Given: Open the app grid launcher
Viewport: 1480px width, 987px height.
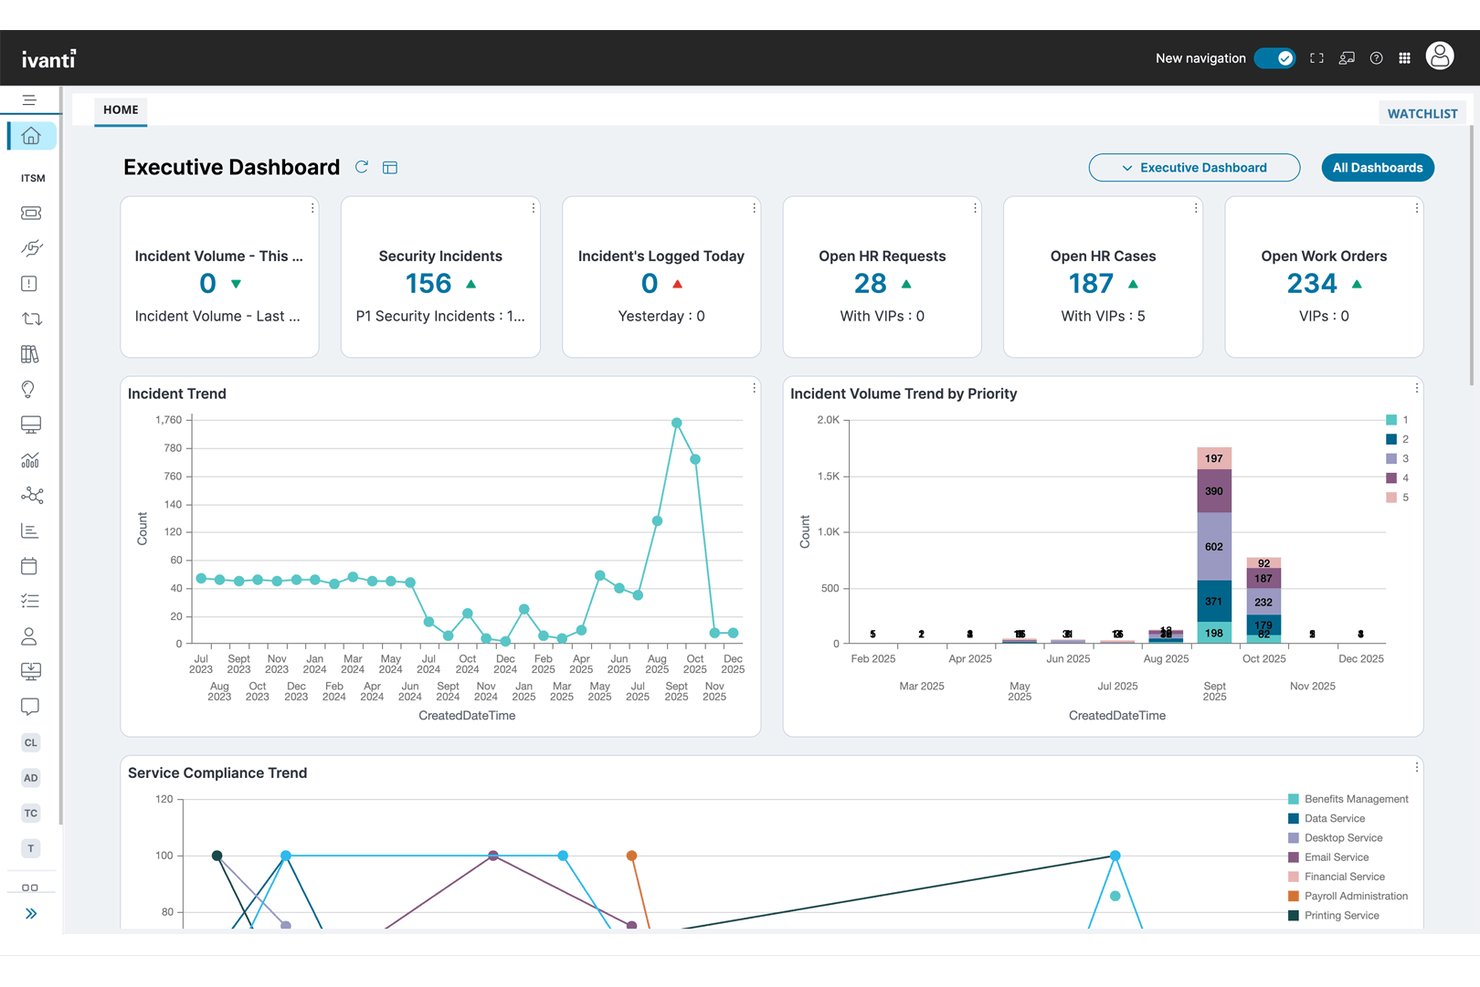Looking at the screenshot, I should pos(1405,58).
